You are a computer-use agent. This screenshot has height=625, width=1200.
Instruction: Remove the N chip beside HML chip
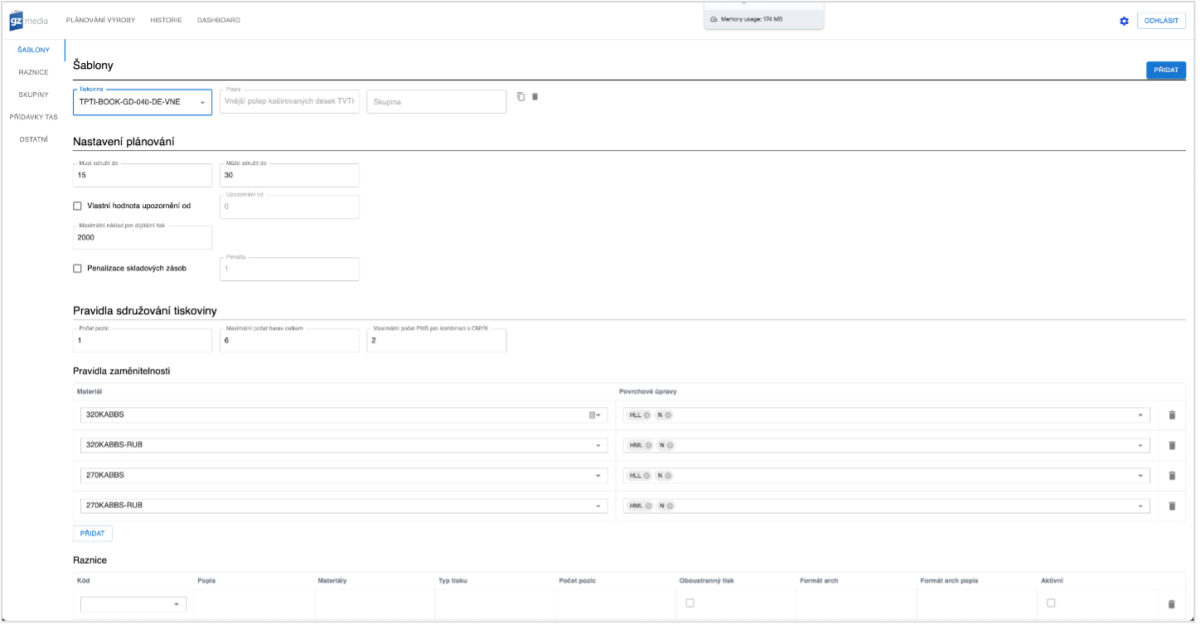pyautogui.click(x=670, y=445)
